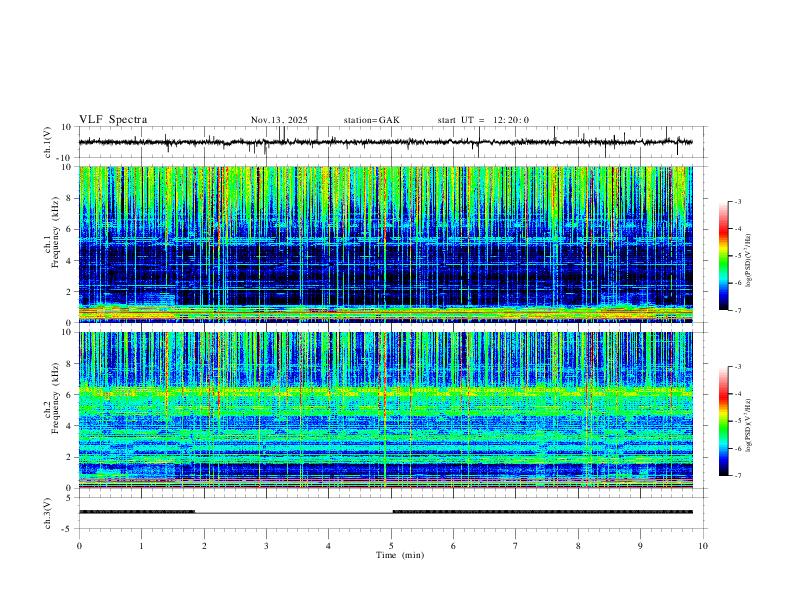Click the ch.1 upper colorbar 'log(PSD)(V²/Hz)' label
The height and width of the screenshot is (612, 792).
pos(749,260)
